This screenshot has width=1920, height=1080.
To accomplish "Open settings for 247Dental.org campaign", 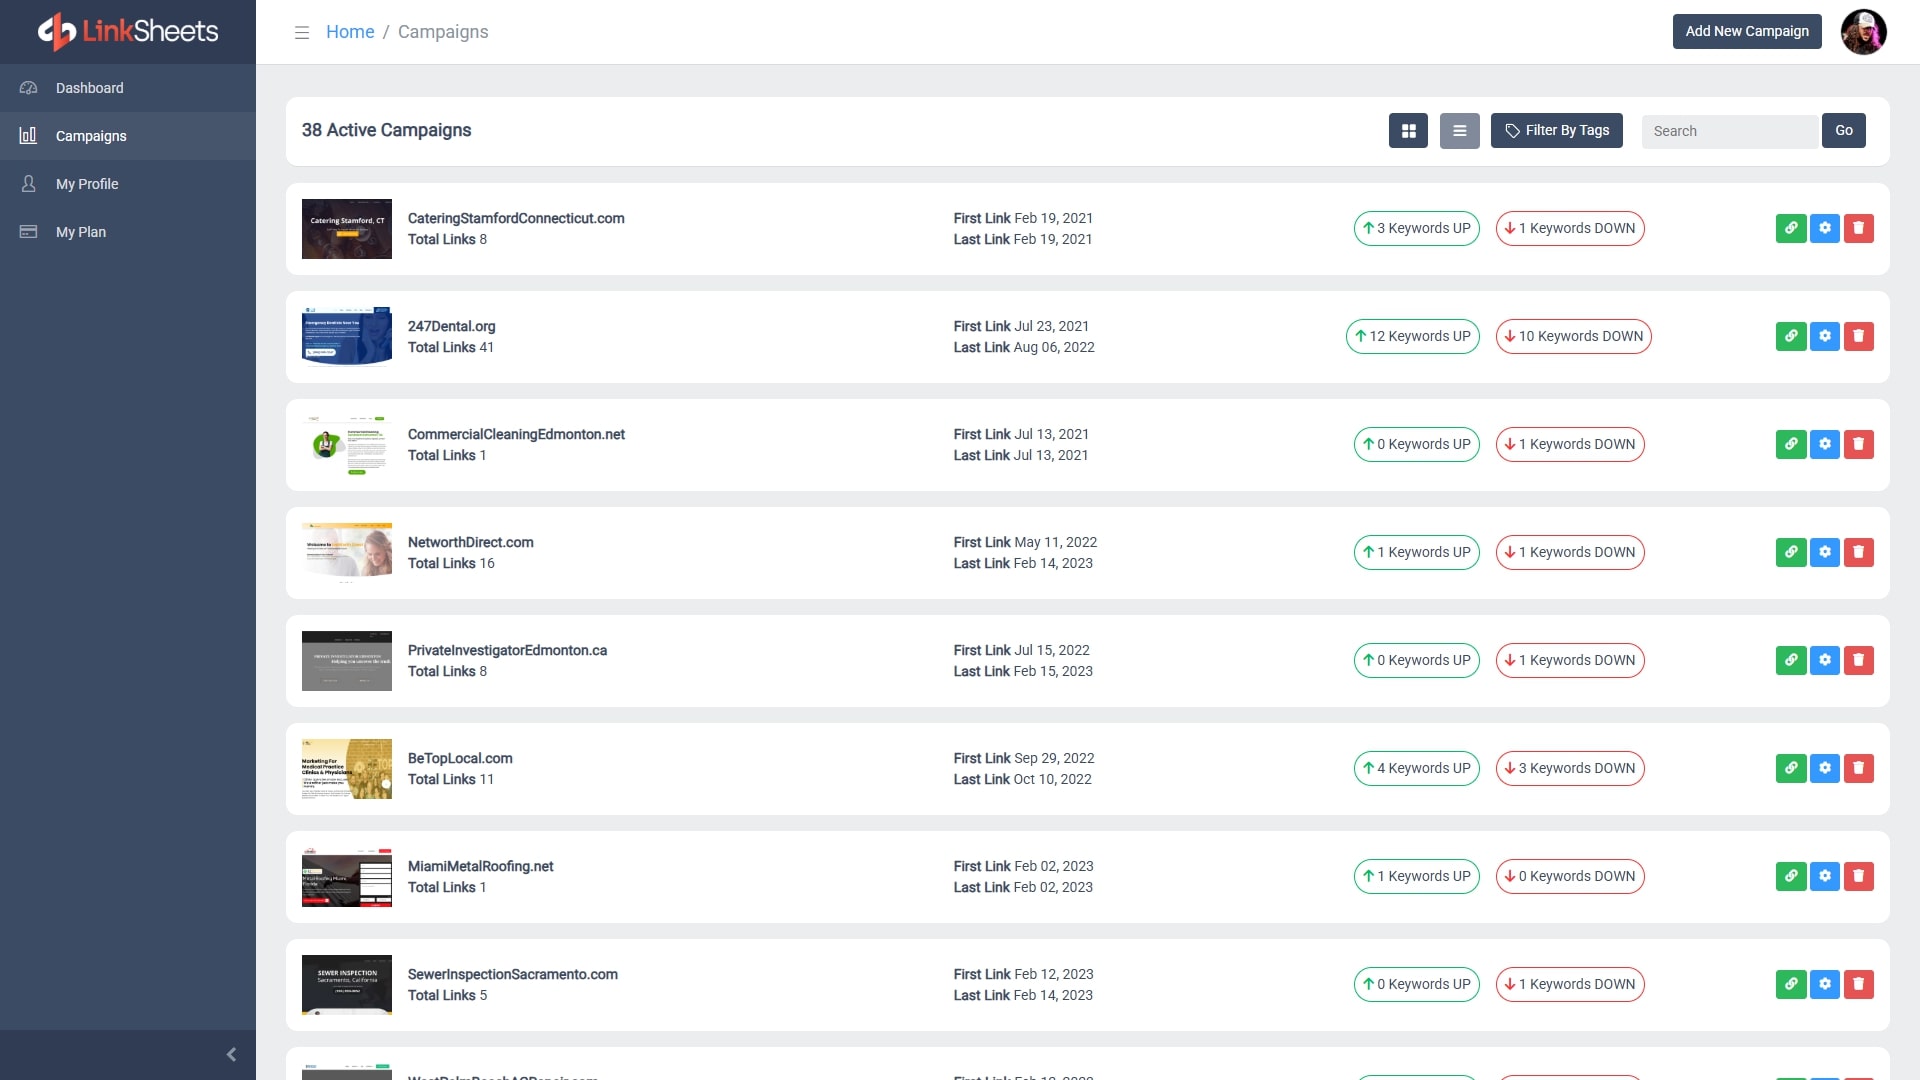I will [x=1825, y=336].
